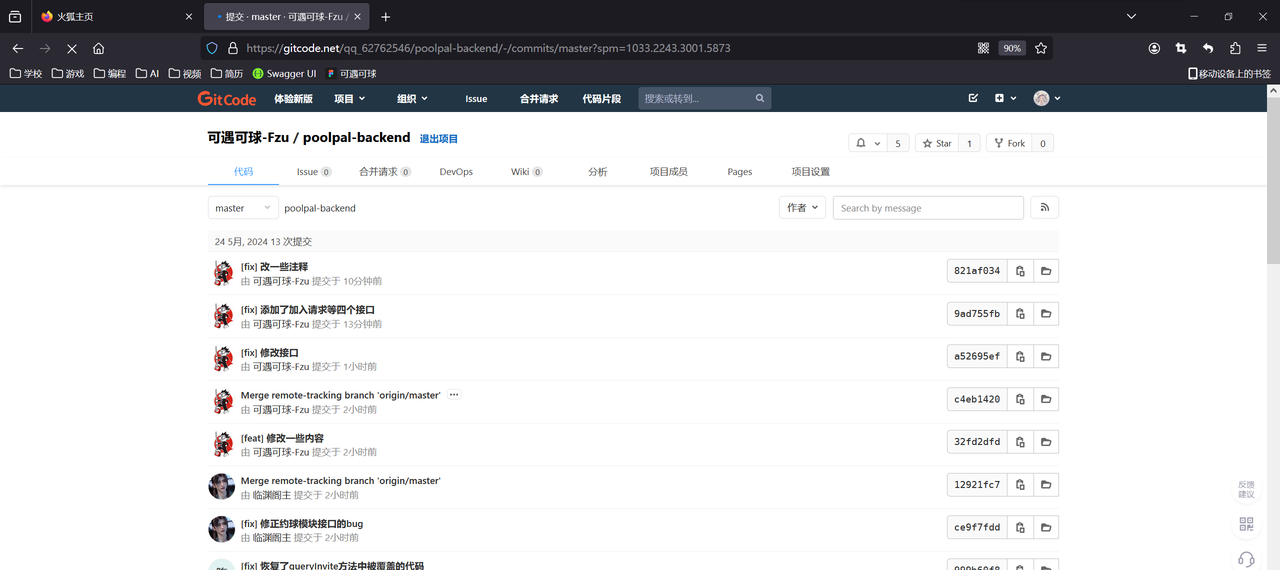
Task: Browse files at commit 821af034
Action: (1046, 271)
